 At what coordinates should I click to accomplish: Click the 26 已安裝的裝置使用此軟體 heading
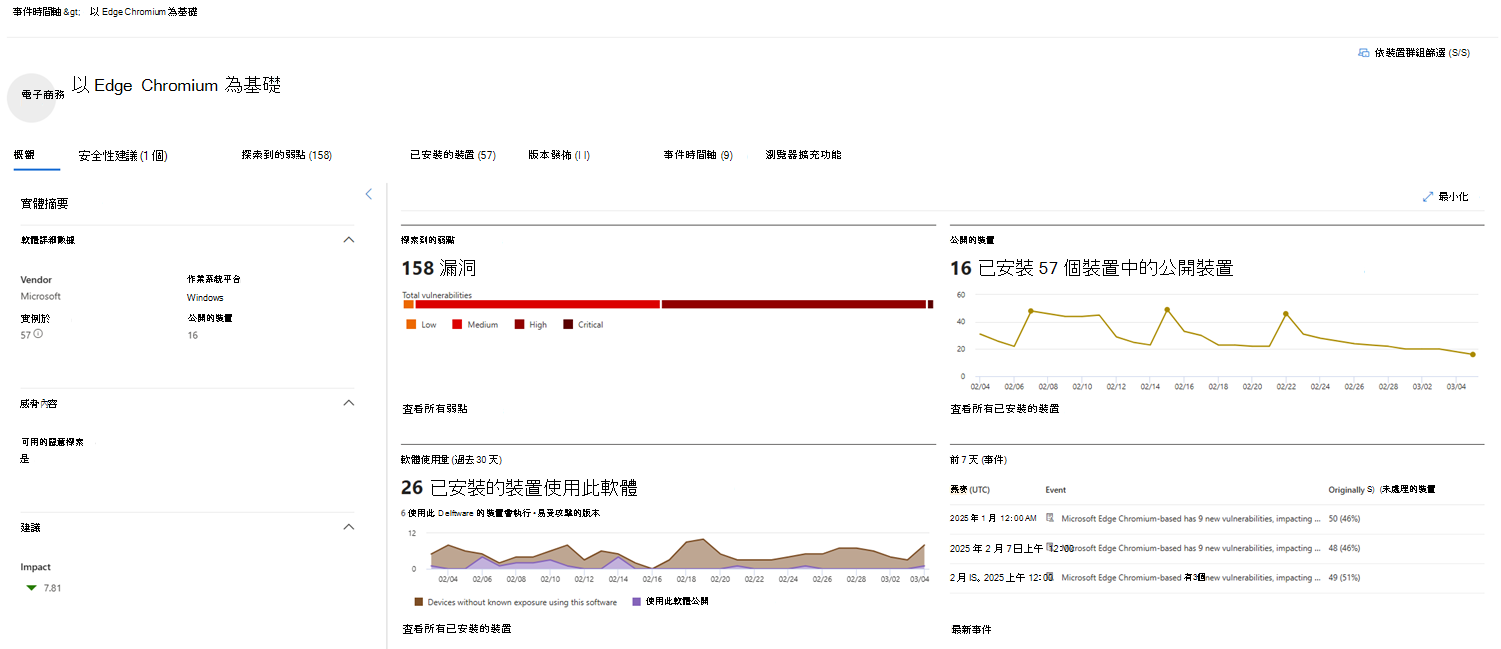click(x=519, y=488)
